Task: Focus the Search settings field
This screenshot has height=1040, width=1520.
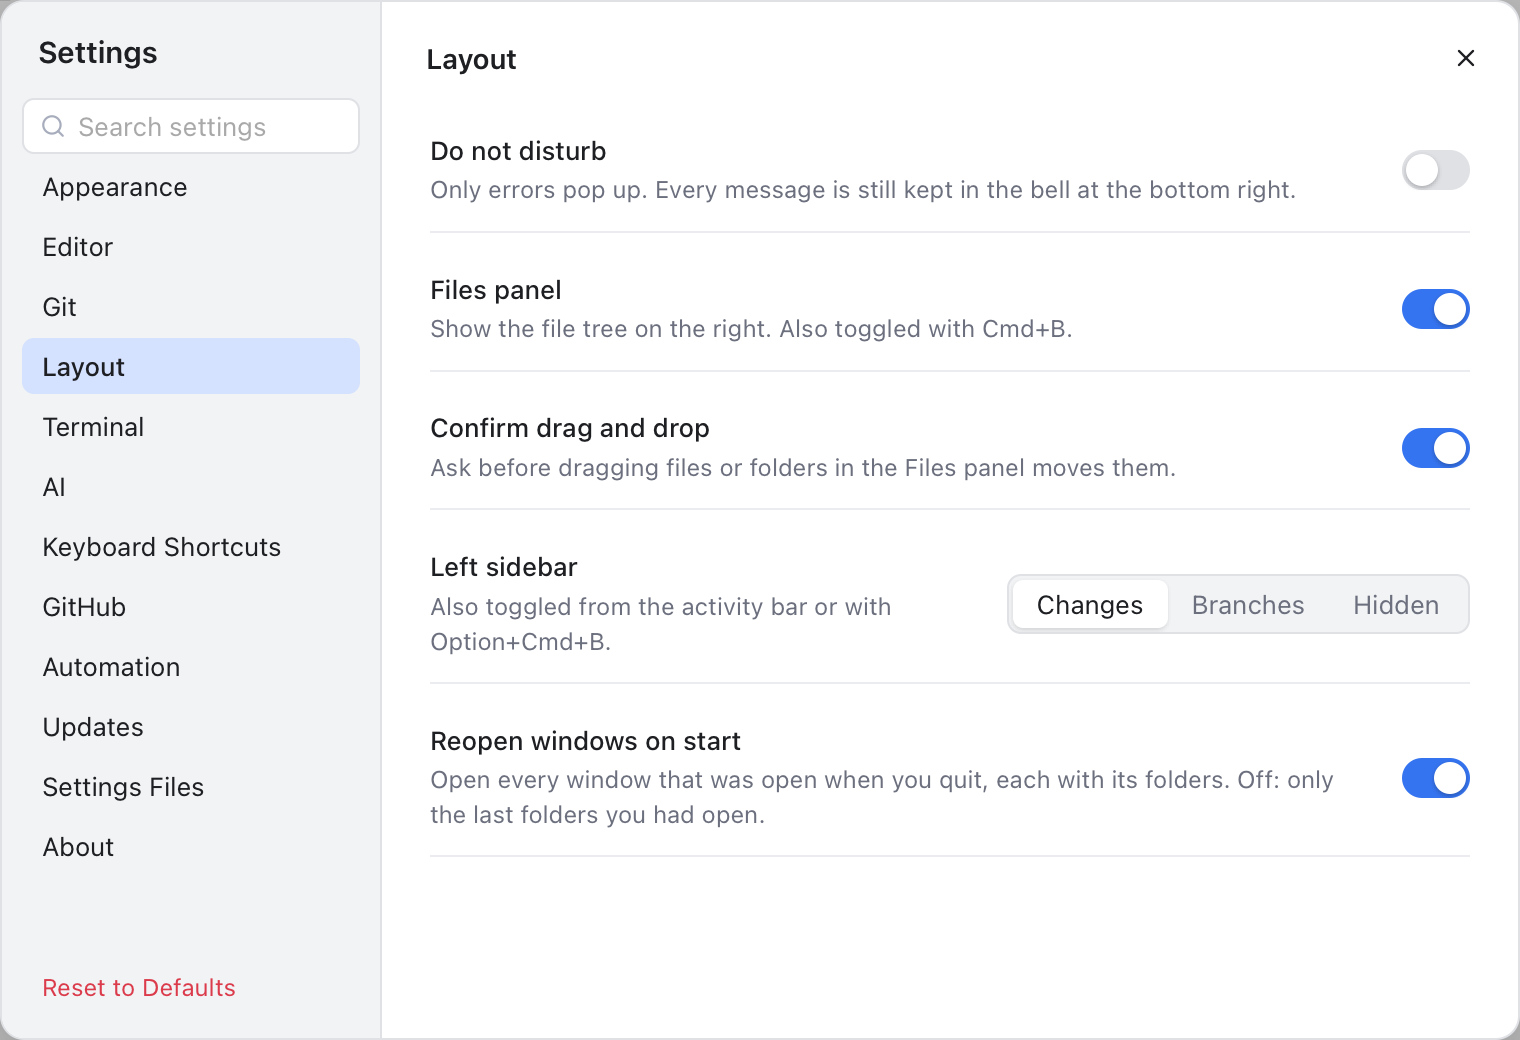Action: click(x=191, y=126)
